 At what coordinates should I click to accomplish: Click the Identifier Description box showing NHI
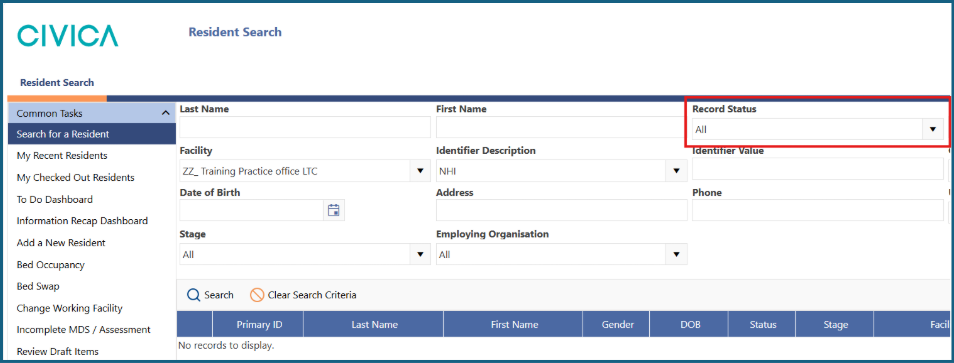click(x=562, y=171)
